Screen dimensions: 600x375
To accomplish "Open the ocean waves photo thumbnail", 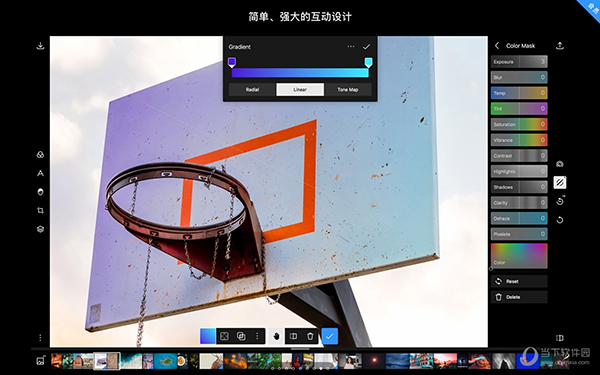I will (x=131, y=361).
